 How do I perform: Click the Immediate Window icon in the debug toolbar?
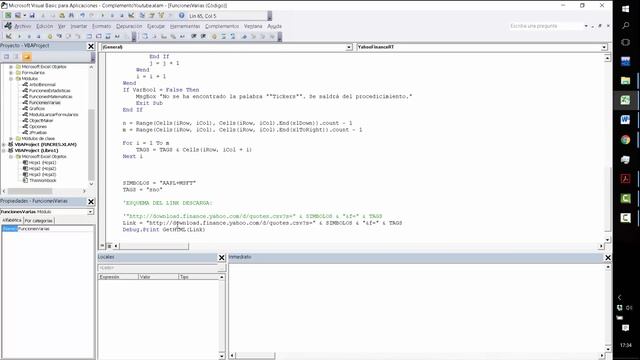[98, 36]
